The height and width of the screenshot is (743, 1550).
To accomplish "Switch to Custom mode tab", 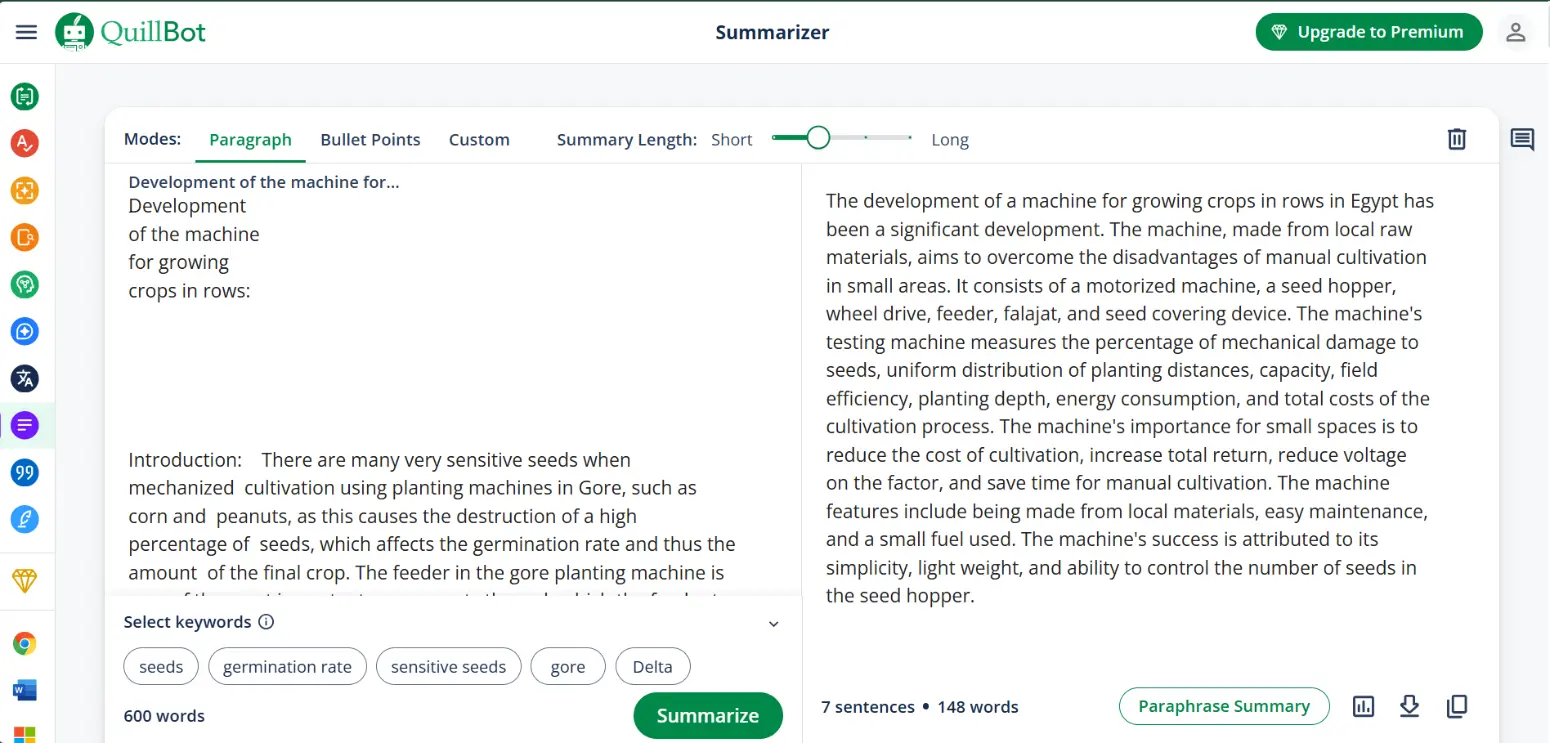I will [479, 140].
